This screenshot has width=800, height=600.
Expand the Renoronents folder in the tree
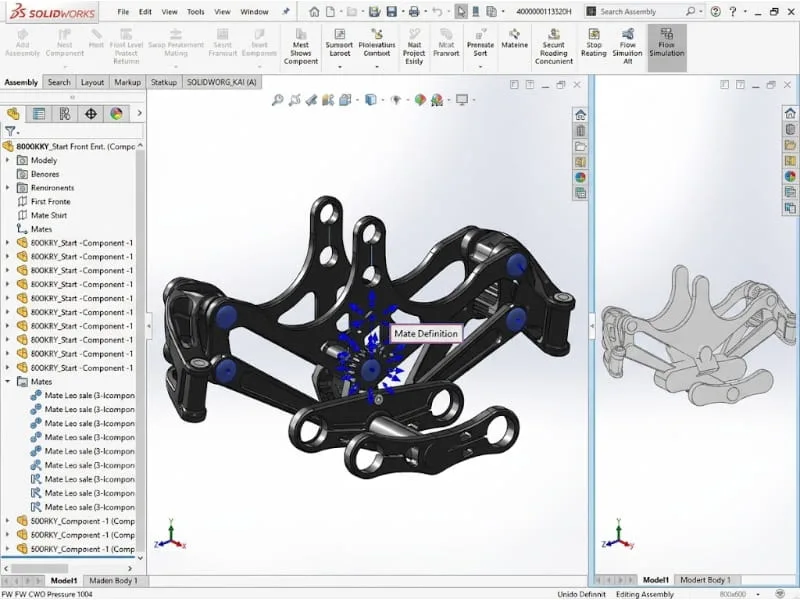(8, 188)
